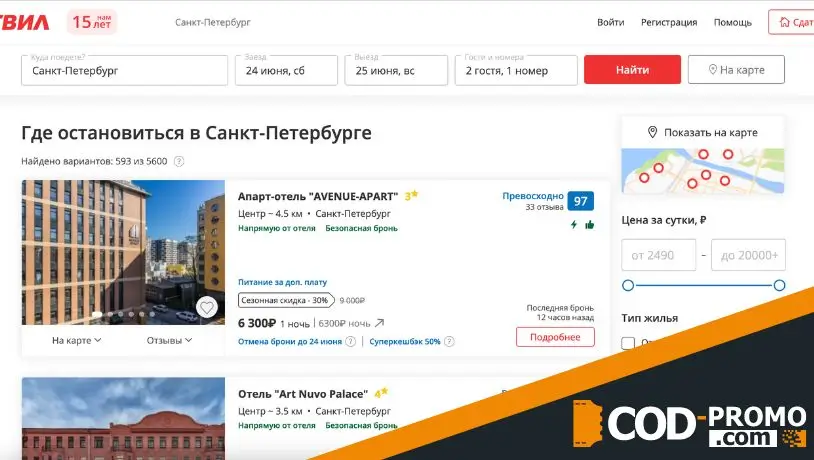814x460 pixels.
Task: Click the Суперкешбэк 50% link
Action: tap(404, 342)
